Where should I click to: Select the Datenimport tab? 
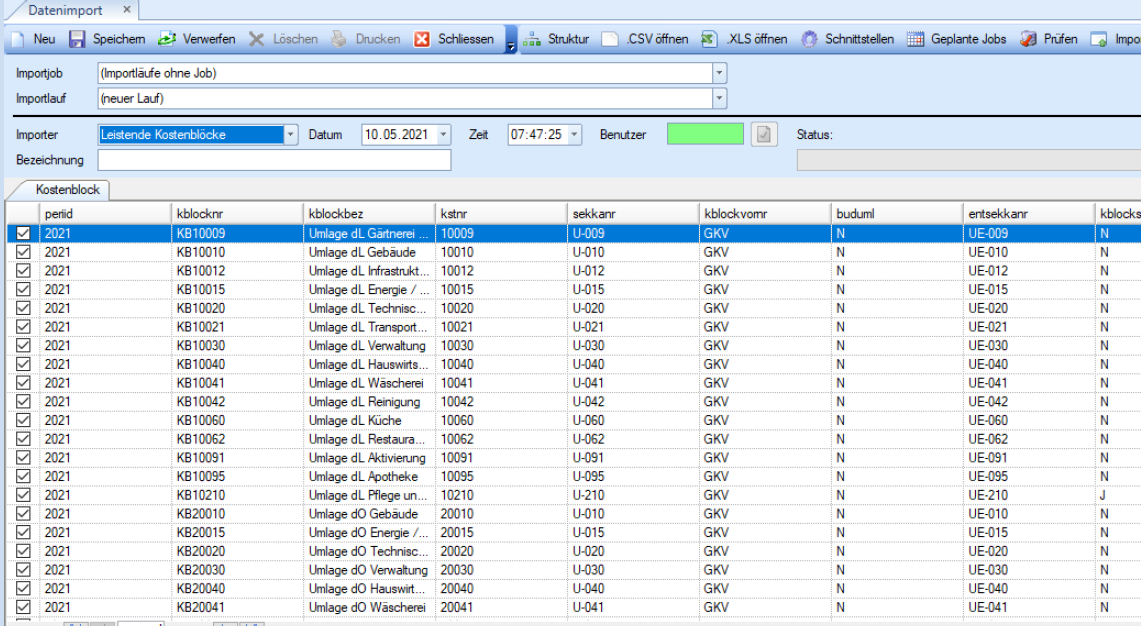[65, 10]
